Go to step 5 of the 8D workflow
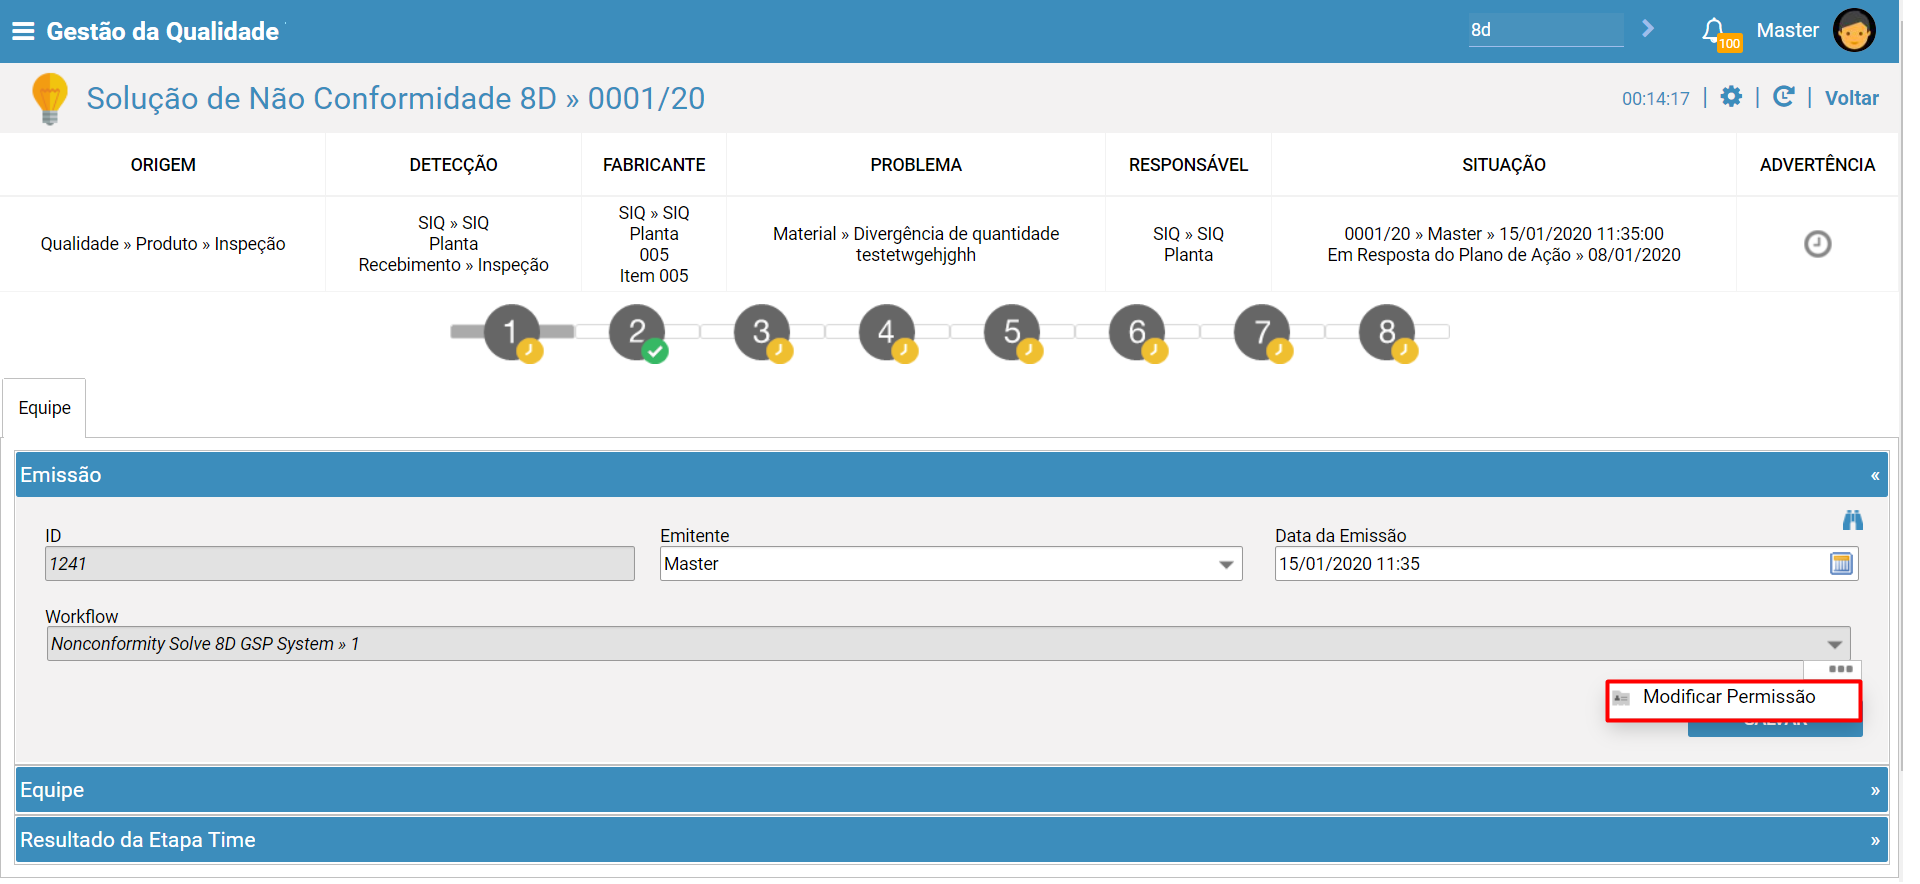 point(1012,332)
